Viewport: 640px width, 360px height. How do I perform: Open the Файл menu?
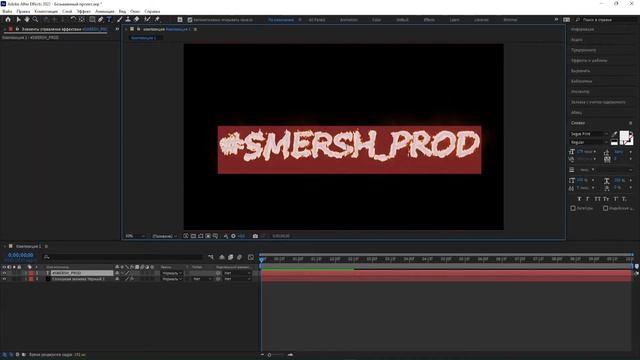click(7, 11)
